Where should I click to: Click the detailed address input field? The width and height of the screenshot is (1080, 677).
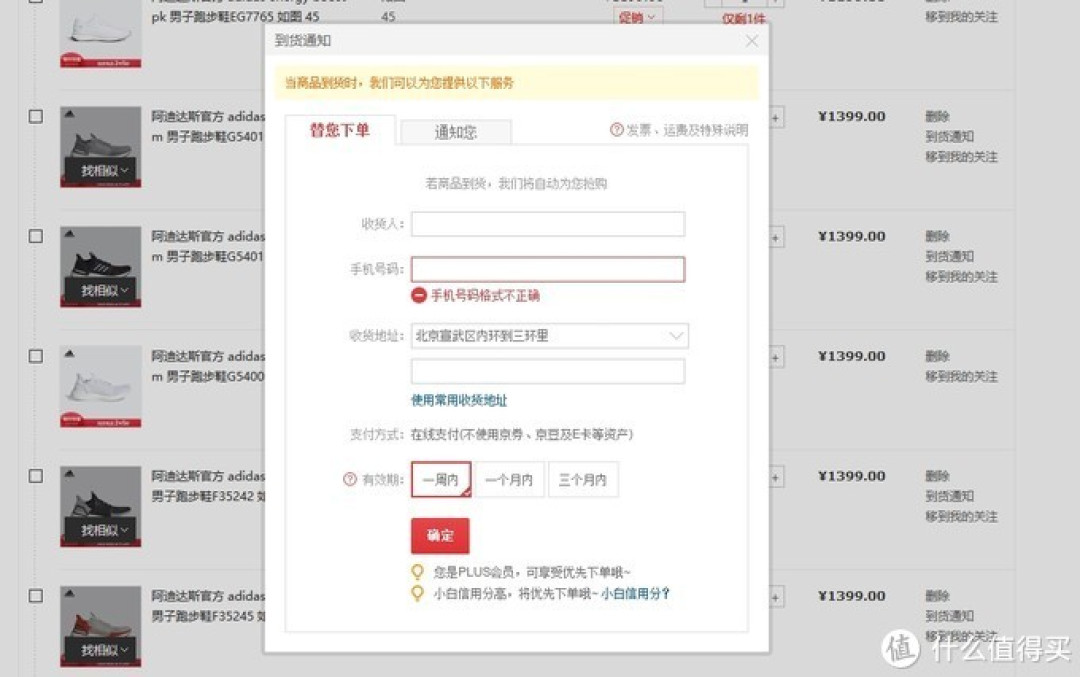[548, 371]
